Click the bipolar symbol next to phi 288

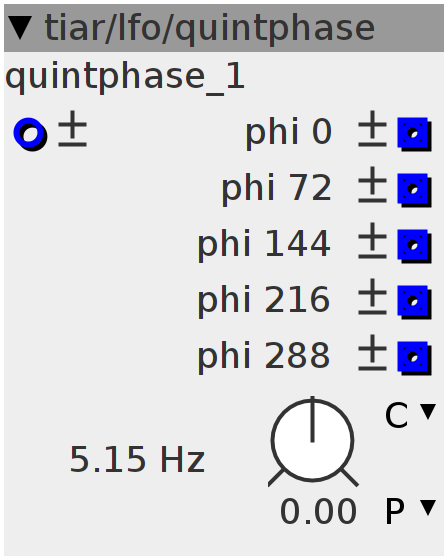click(x=372, y=353)
